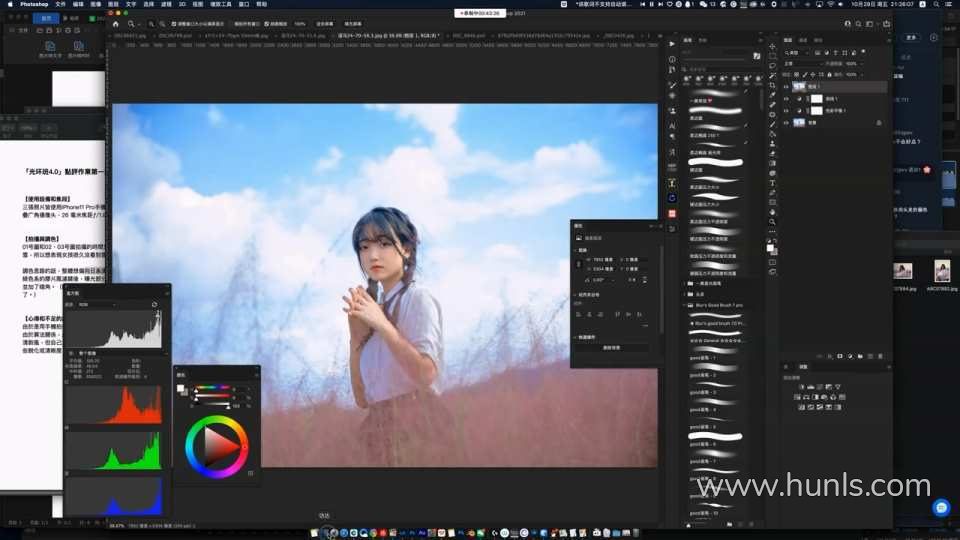Select the Type tool
The height and width of the screenshot is (540, 960).
pos(772,183)
